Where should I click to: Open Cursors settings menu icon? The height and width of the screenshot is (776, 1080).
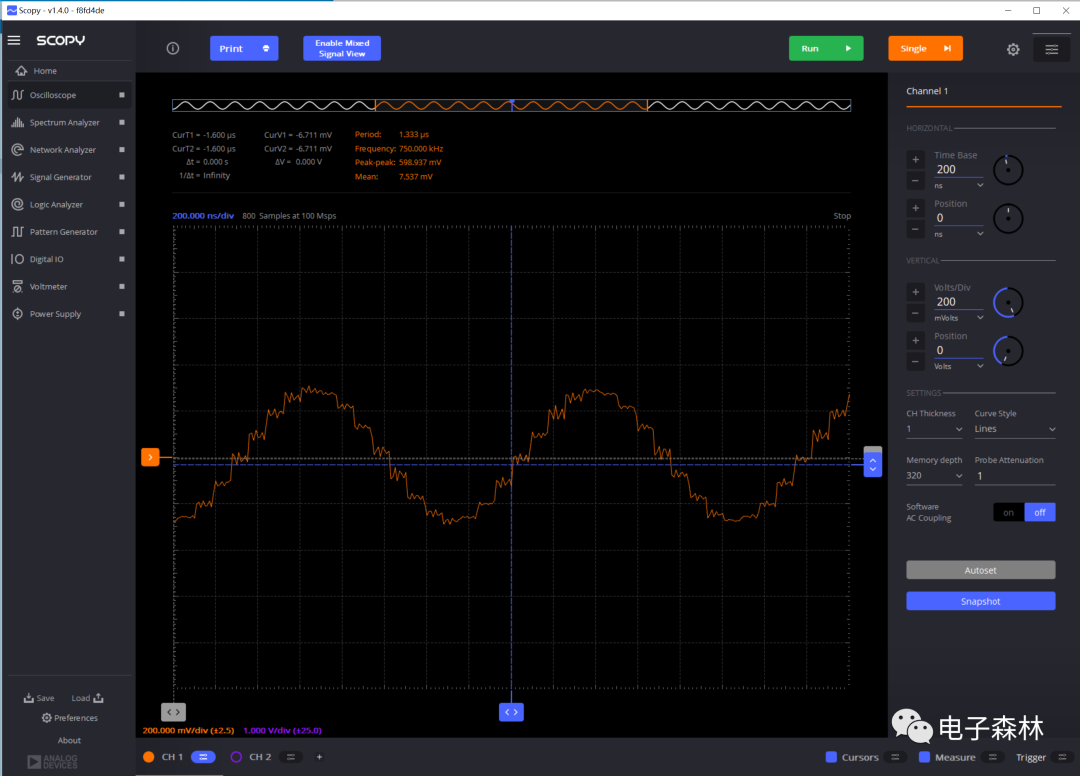(x=895, y=757)
